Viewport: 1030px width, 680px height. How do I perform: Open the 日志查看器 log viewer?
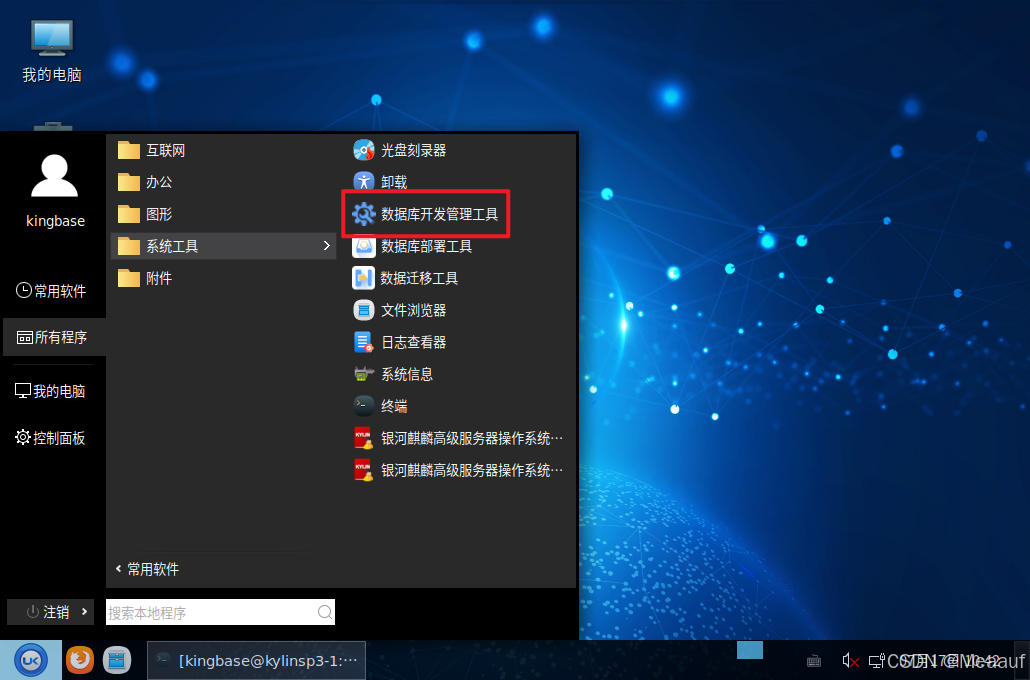click(399, 342)
